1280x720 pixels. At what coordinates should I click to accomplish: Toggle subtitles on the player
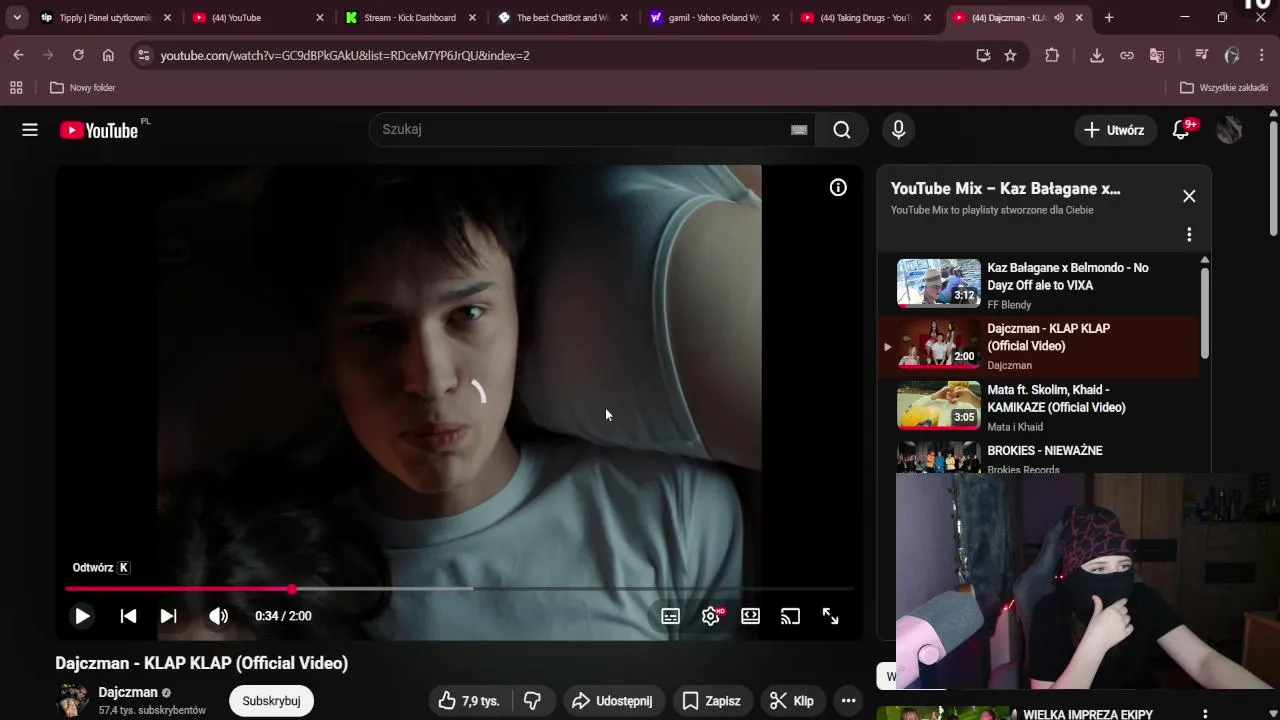point(670,616)
